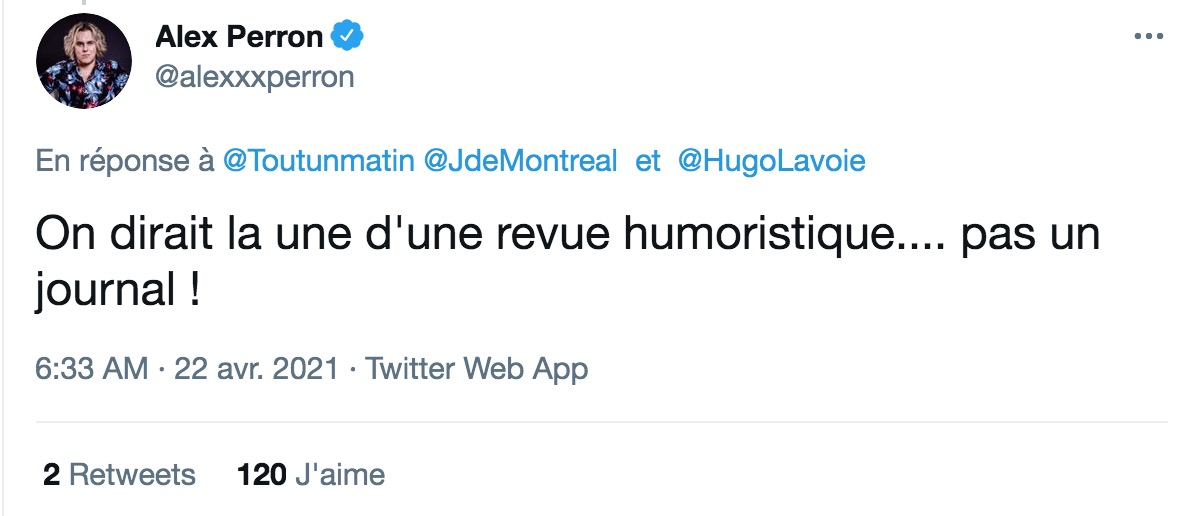The image size is (1194, 516).
Task: Open the 6:33 AM timestamp
Action: [91, 369]
